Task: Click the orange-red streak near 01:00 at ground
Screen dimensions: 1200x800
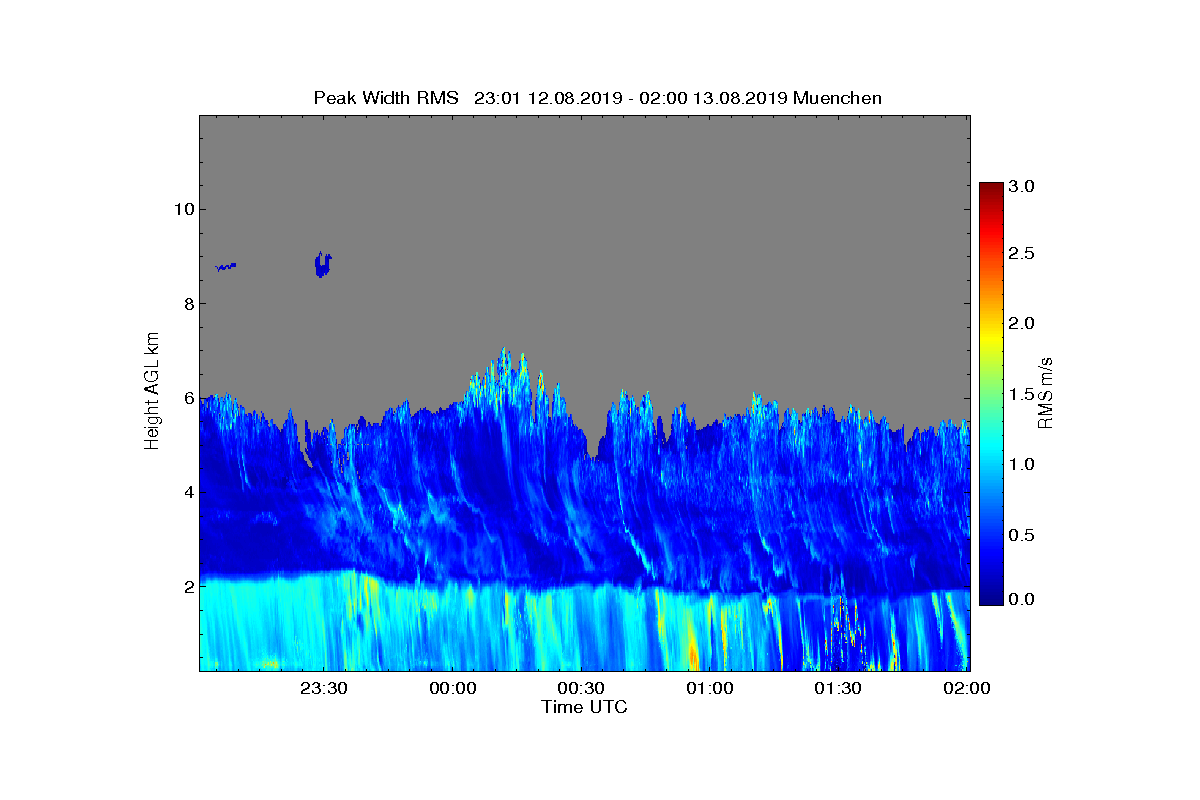Action: tap(693, 650)
